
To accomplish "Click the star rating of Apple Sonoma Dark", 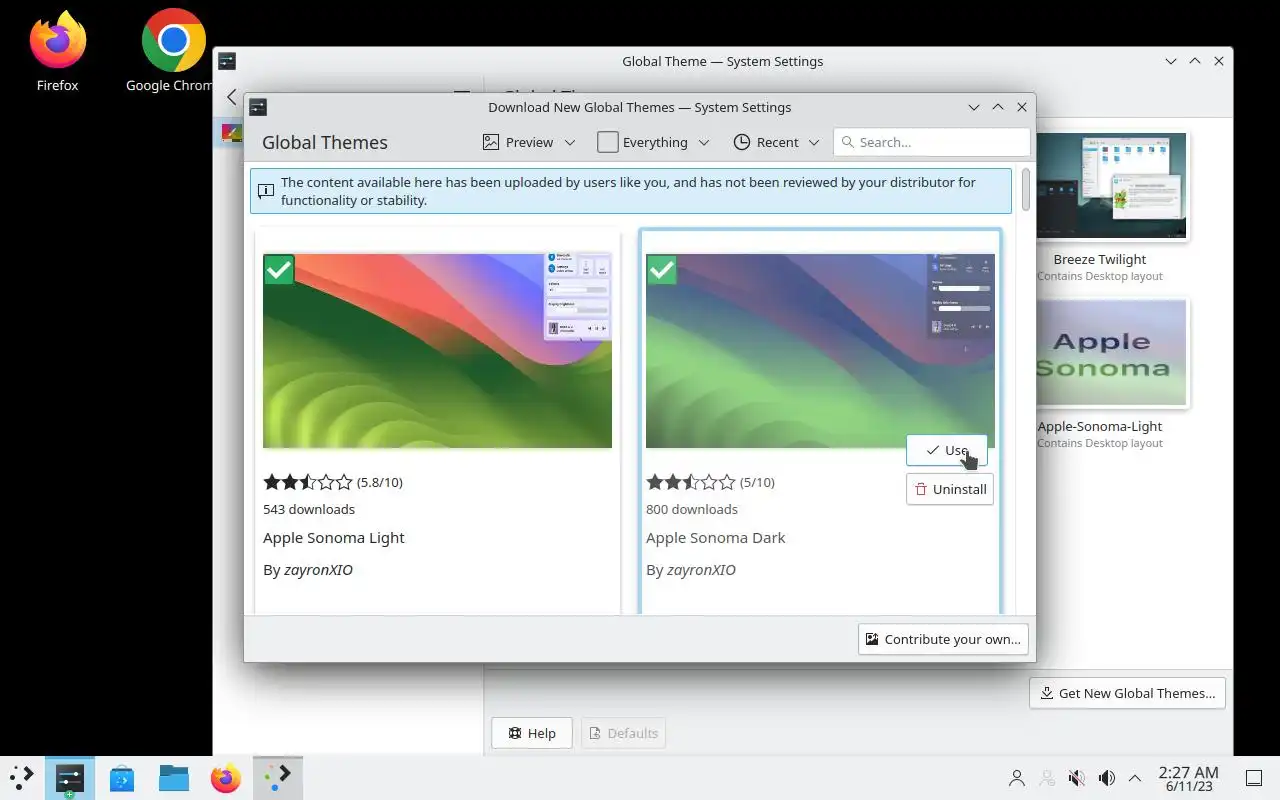I will point(691,482).
